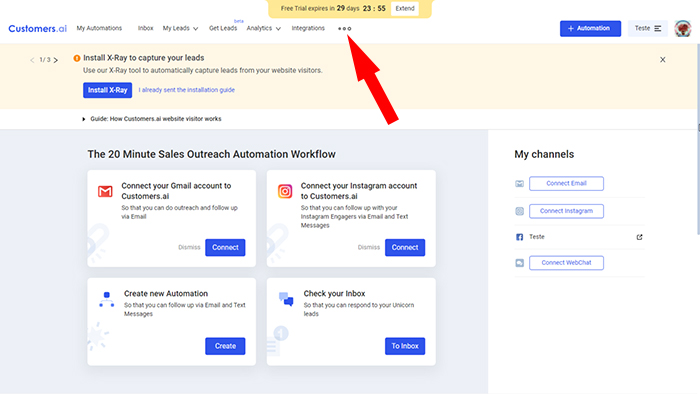Click the webchat icon beside Connect WebChat

(x=519, y=263)
